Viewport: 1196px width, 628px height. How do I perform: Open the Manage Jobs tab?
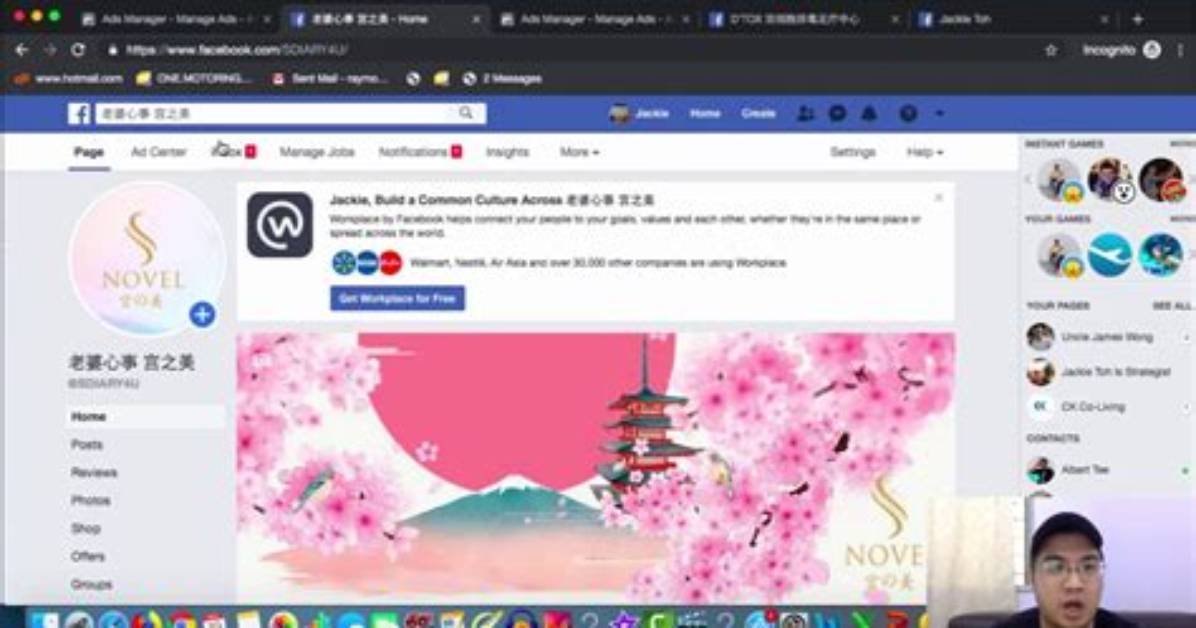coord(317,152)
